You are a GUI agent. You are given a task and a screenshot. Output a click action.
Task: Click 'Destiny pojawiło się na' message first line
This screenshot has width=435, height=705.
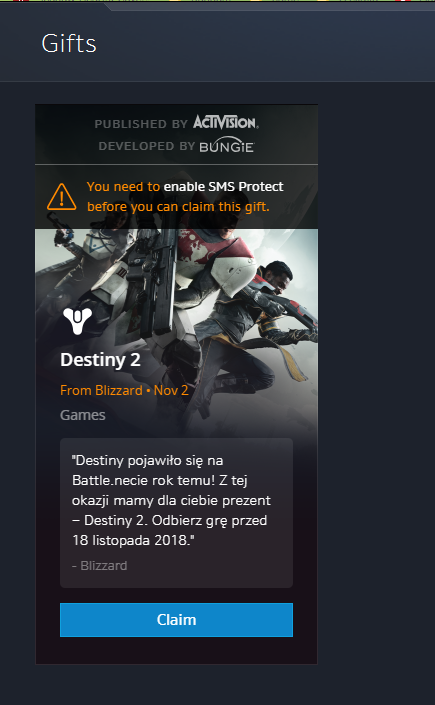[148, 461]
